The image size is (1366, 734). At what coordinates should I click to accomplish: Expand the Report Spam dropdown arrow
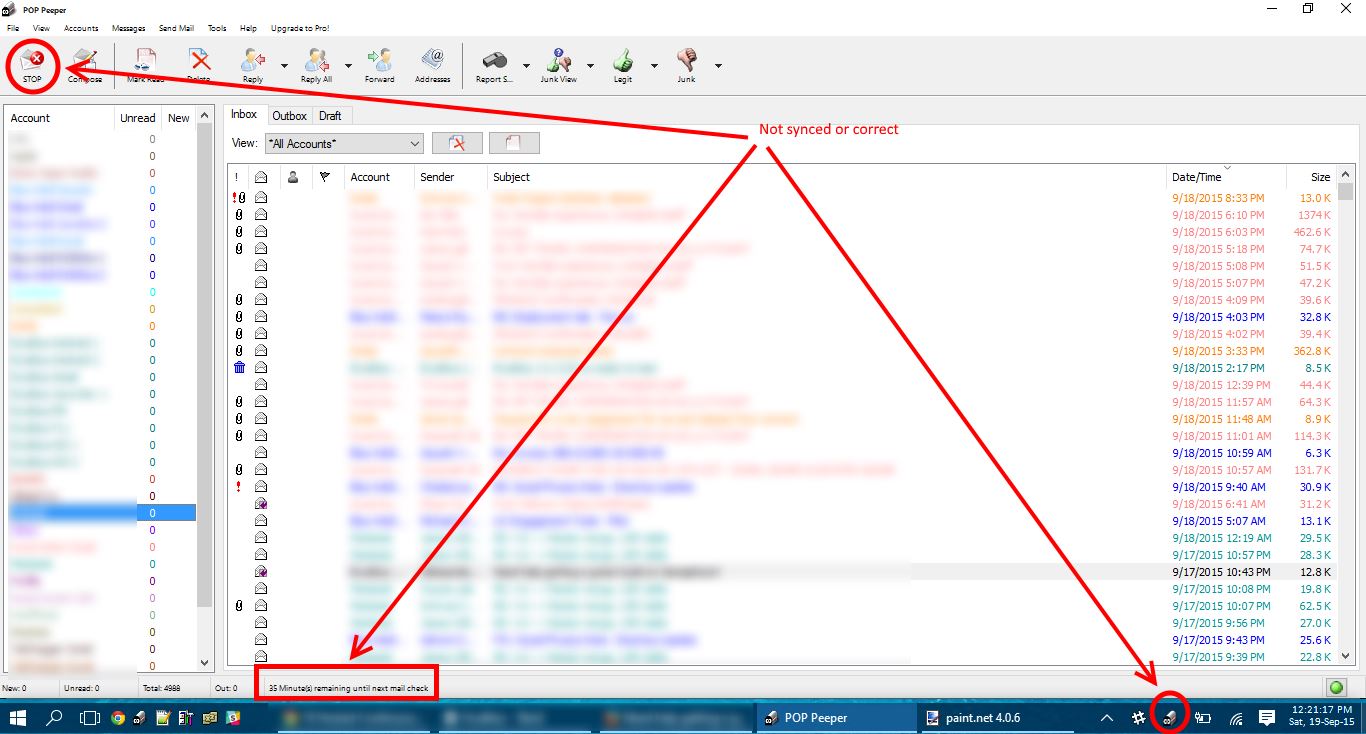point(526,65)
